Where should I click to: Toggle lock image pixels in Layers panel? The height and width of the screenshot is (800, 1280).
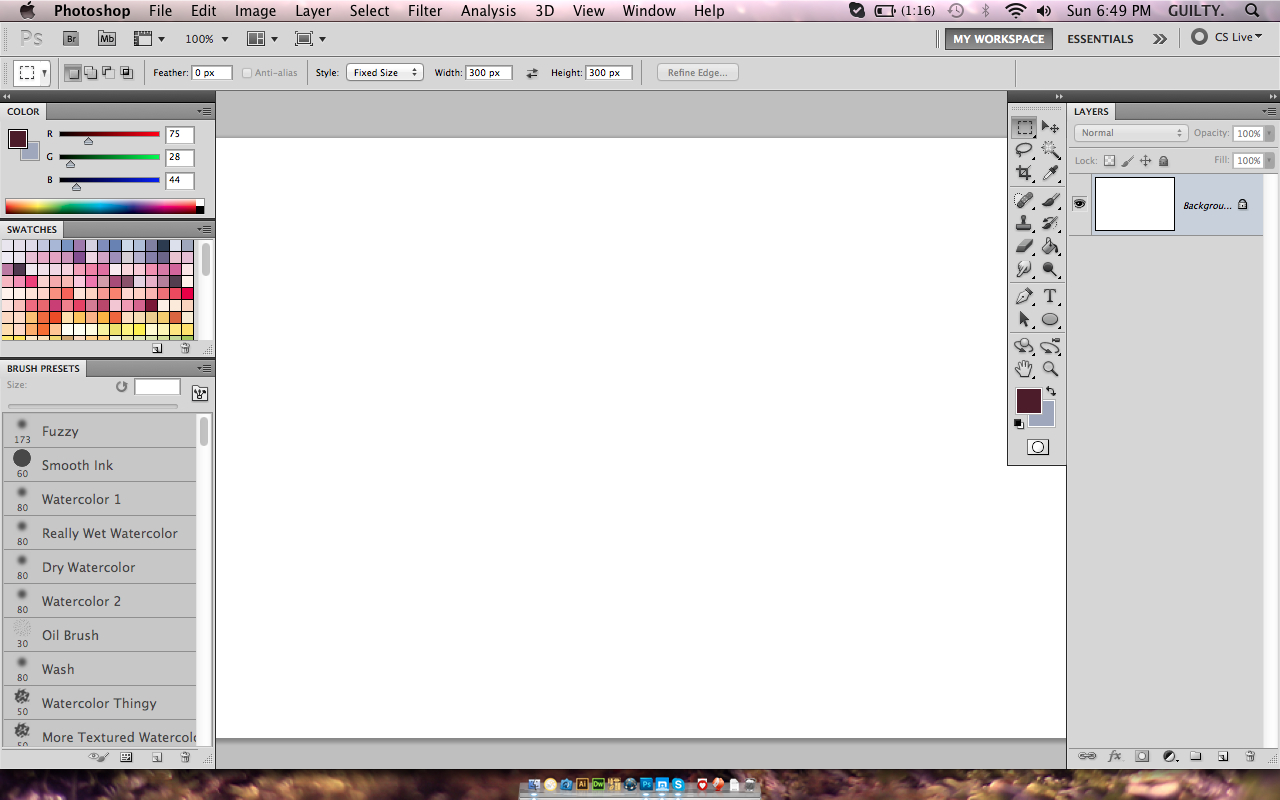coord(1127,160)
